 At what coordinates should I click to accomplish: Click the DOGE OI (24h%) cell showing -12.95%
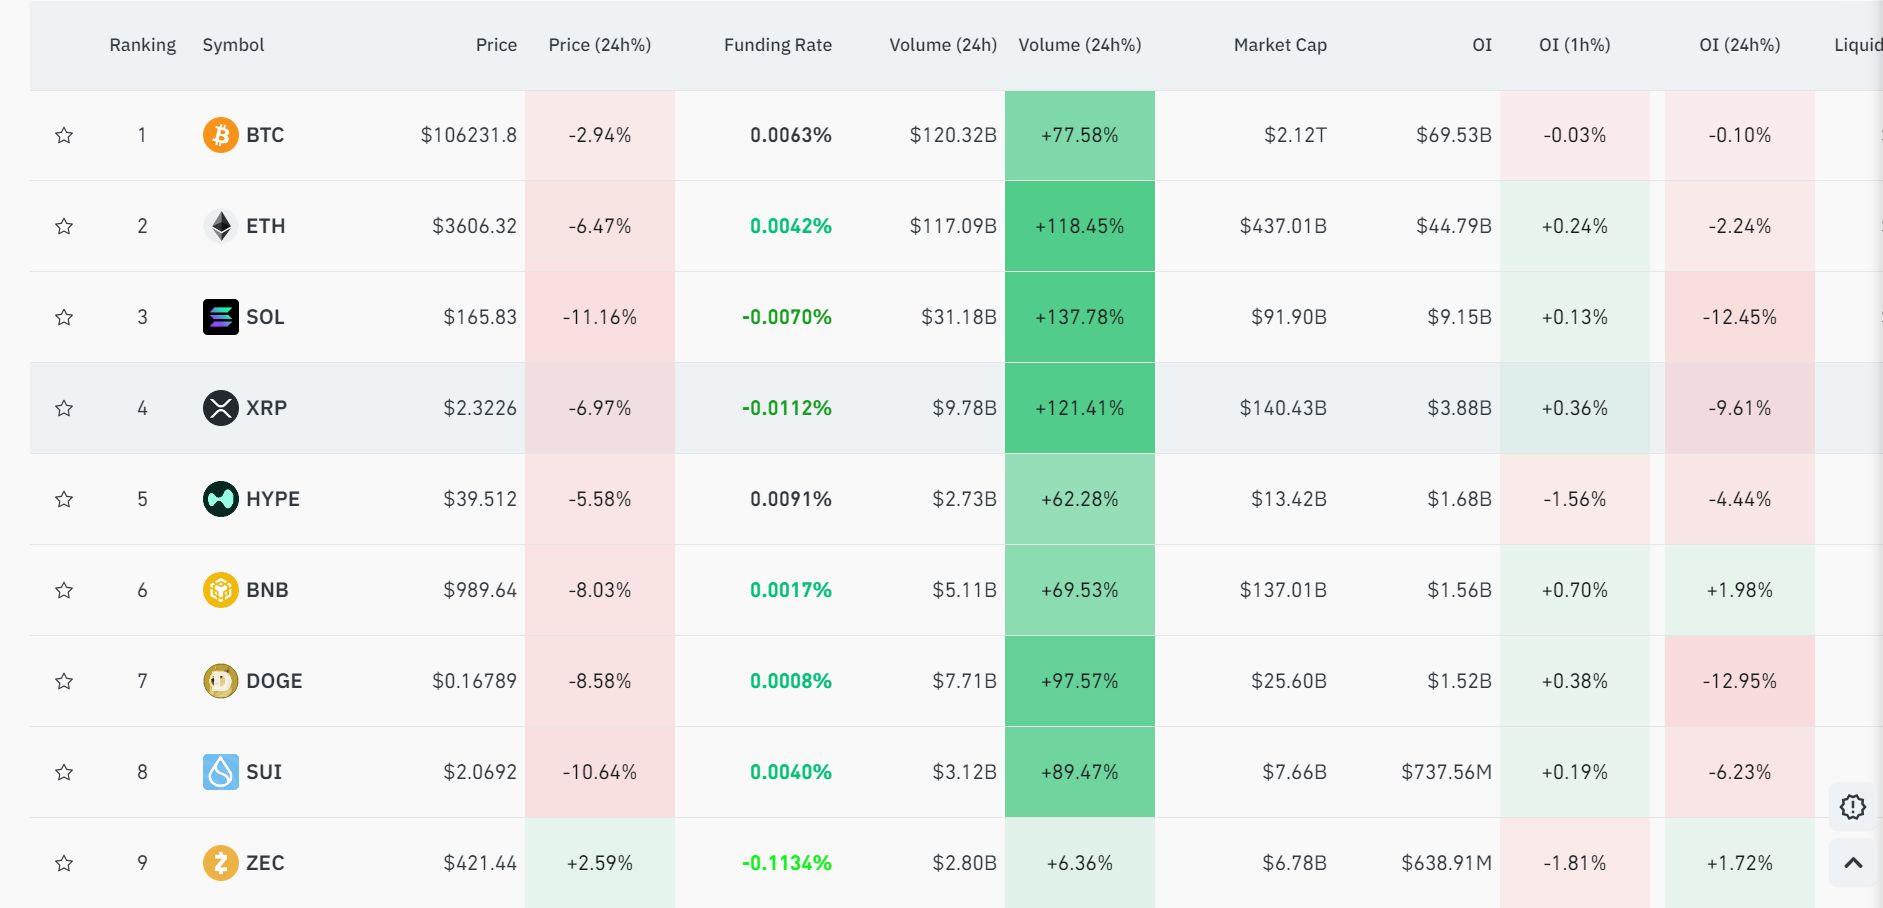click(1739, 681)
